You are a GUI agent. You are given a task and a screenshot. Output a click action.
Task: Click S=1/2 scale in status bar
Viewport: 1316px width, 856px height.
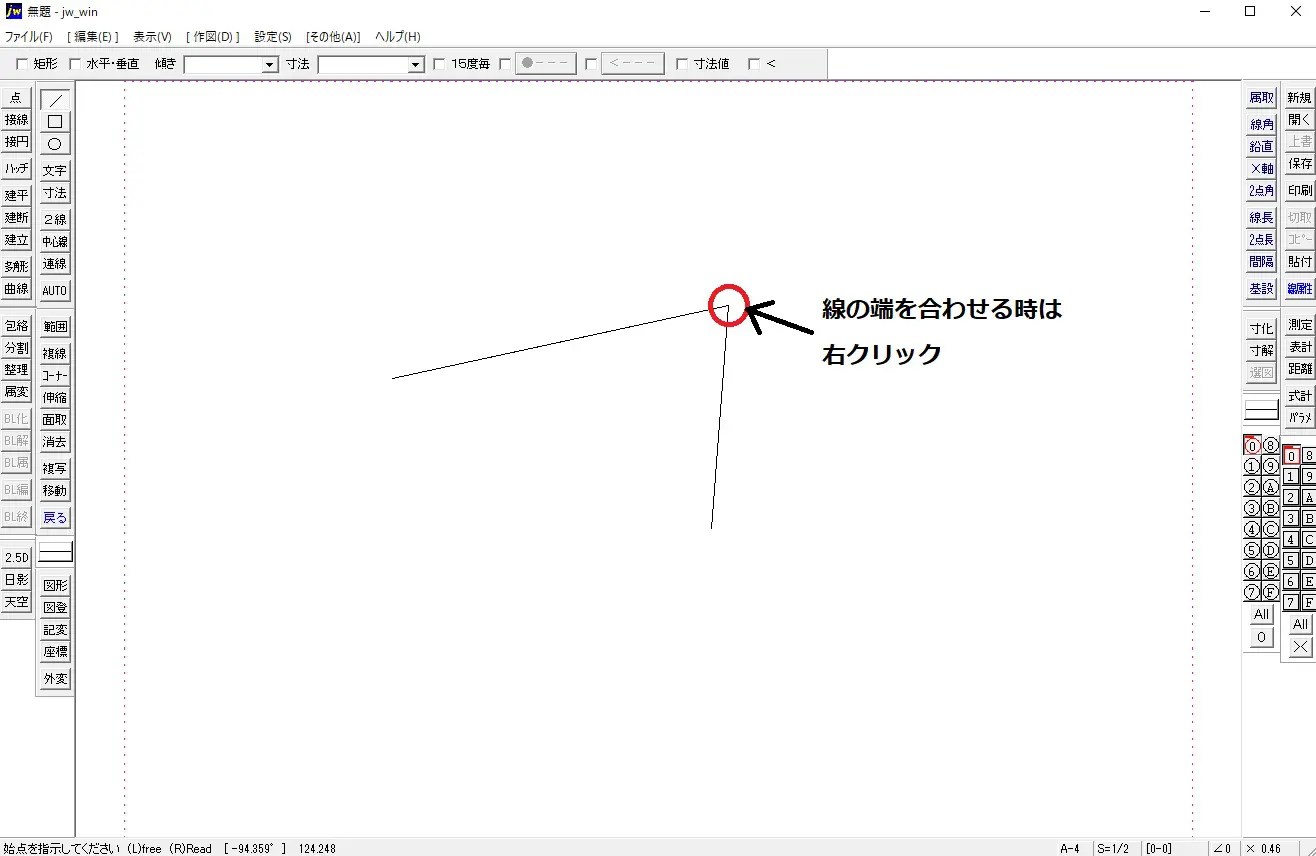(1113, 848)
